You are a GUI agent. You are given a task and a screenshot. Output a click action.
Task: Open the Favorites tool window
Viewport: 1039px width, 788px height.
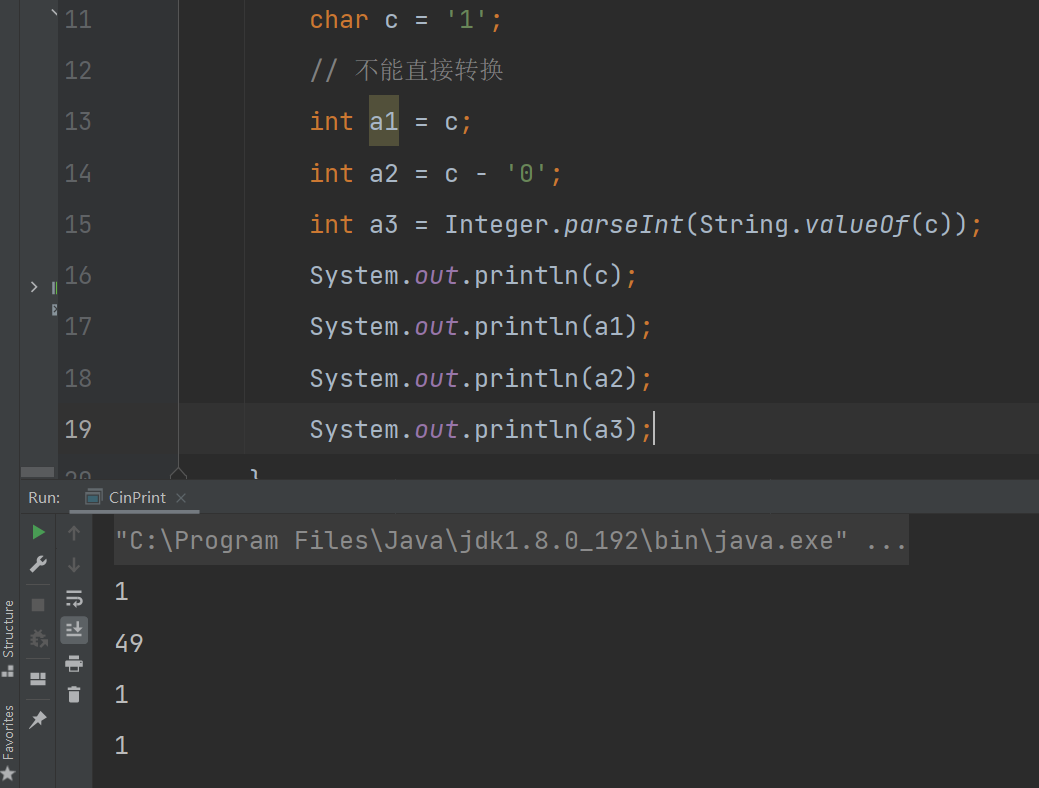[x=9, y=737]
